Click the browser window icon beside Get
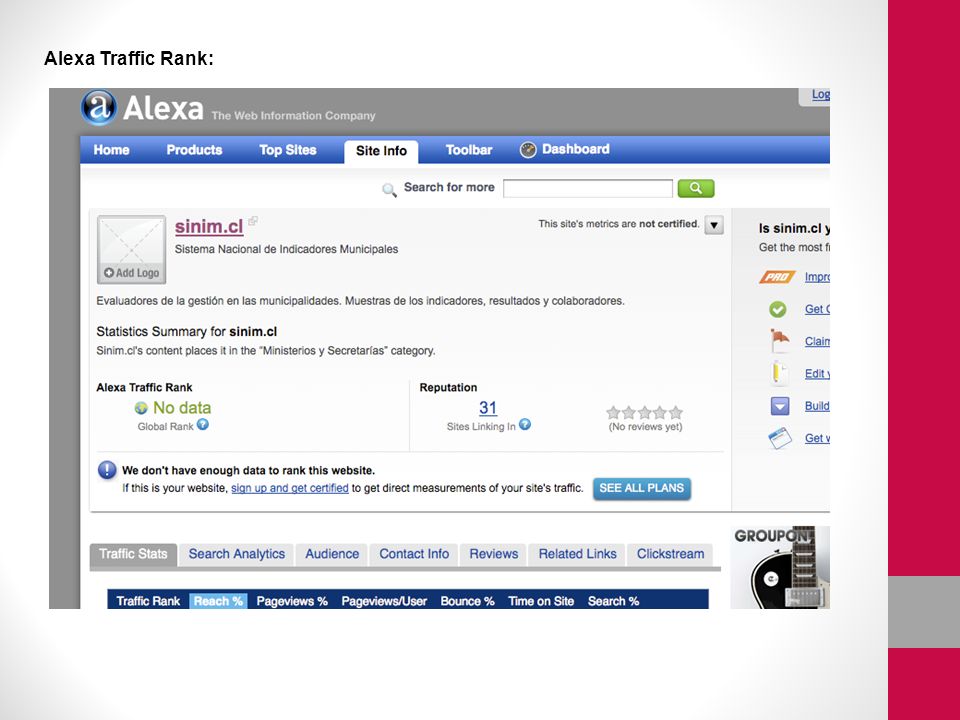 [x=779, y=438]
